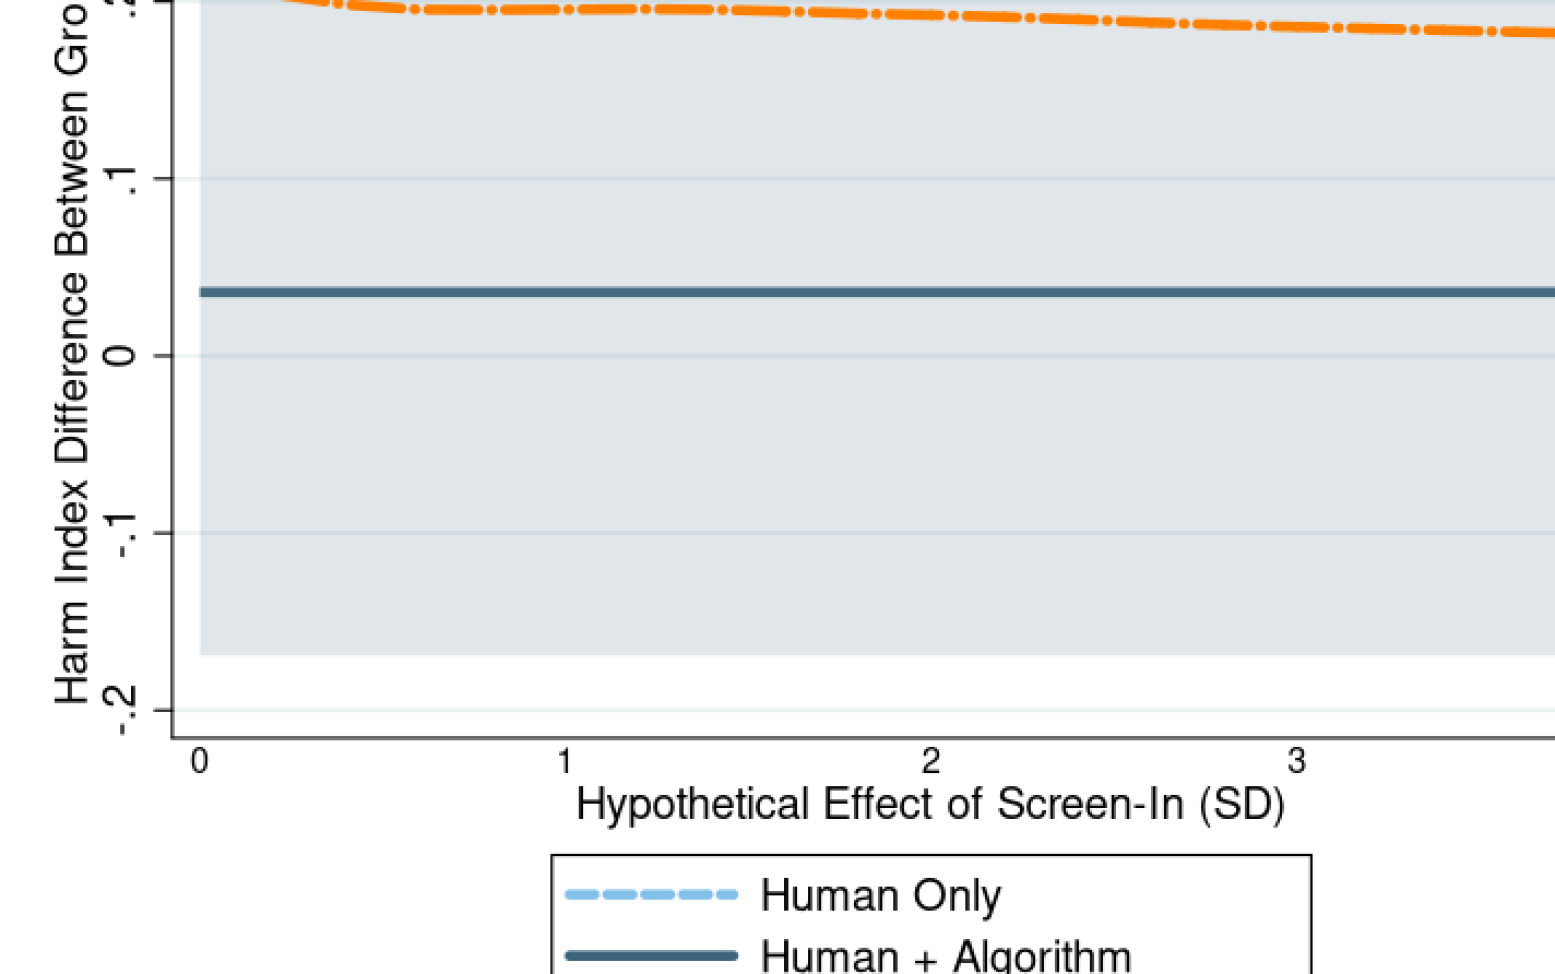Screen dimensions: 1555x974
Task: Select the "Human Only" legend label
Action: [x=880, y=895]
